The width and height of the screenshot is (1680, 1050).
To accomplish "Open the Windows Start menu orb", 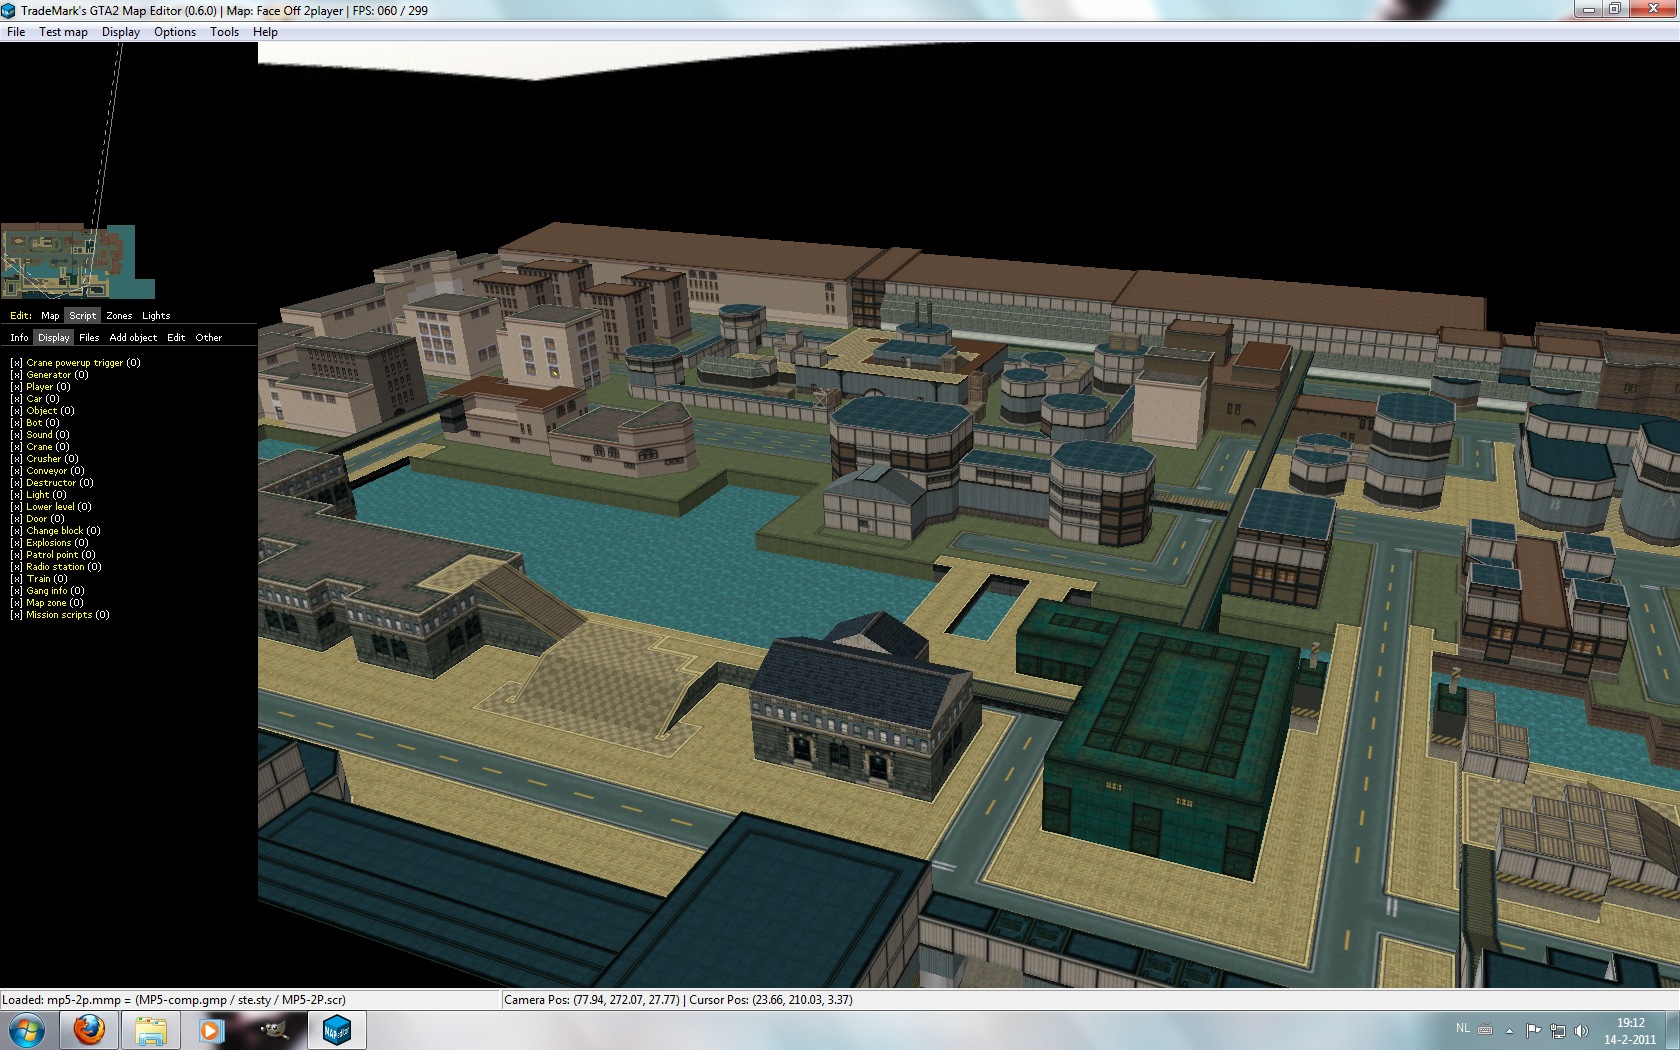I will (x=27, y=1029).
